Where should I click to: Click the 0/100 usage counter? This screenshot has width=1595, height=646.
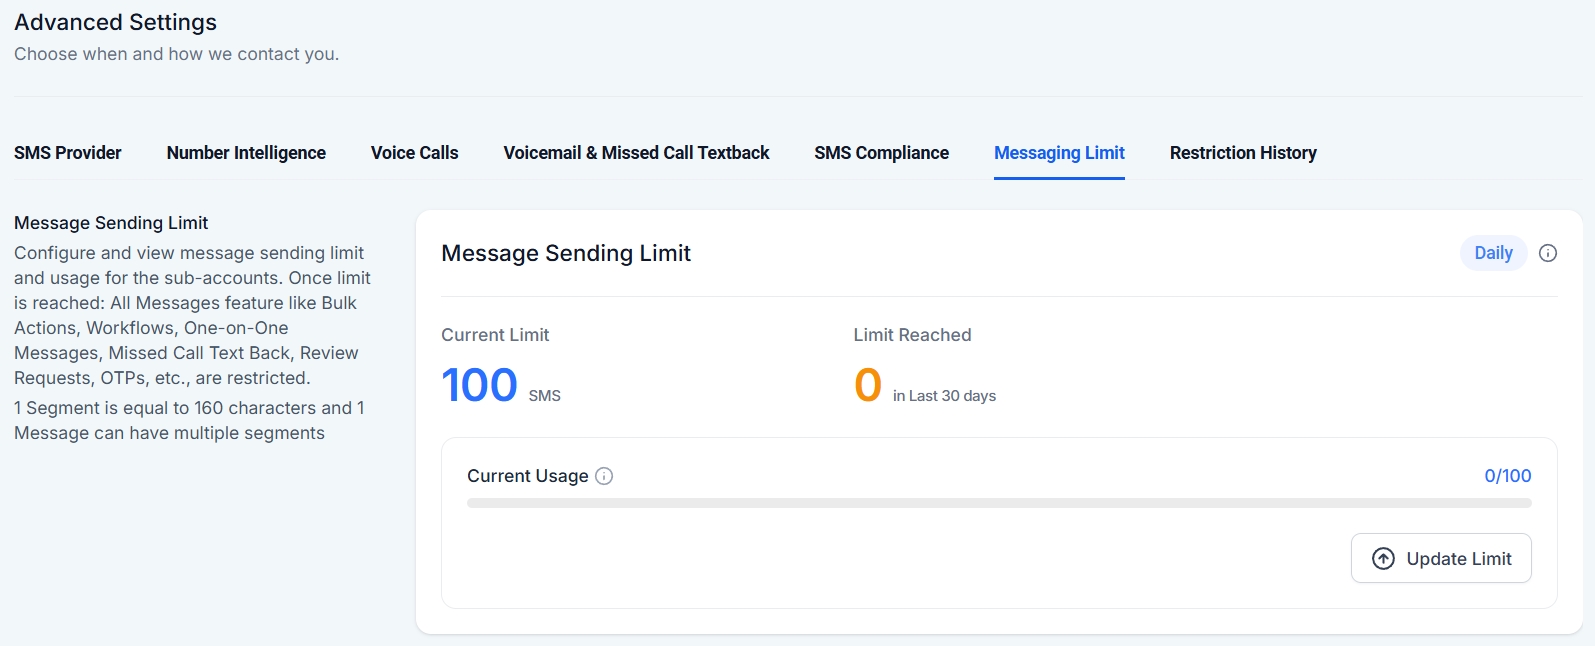(1507, 476)
